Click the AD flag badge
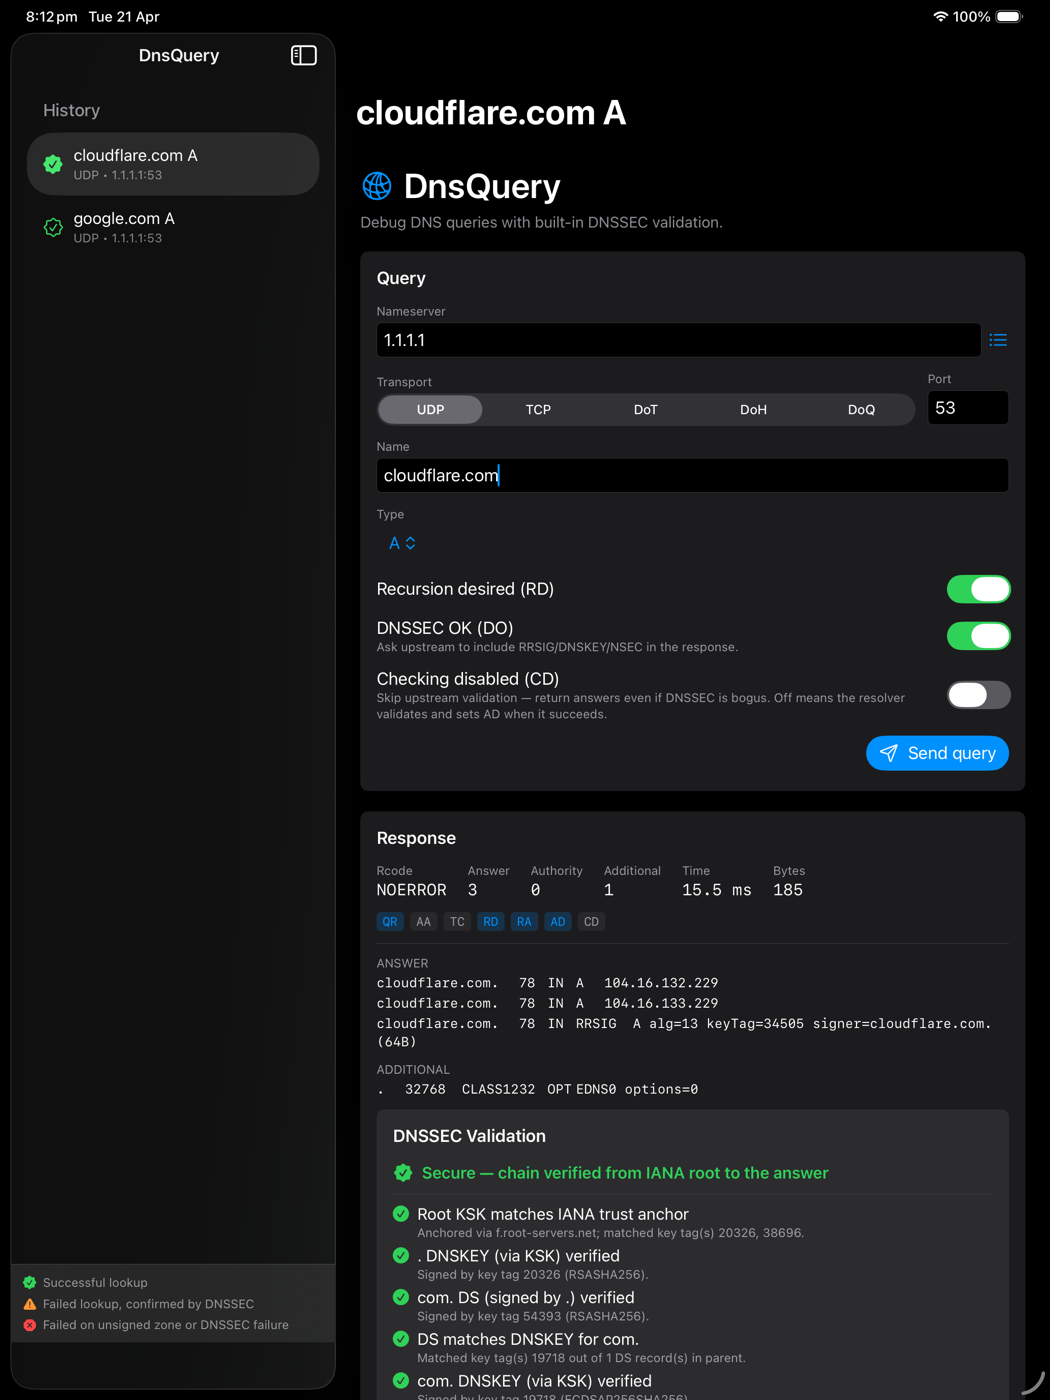1050x1400 pixels. coord(558,922)
